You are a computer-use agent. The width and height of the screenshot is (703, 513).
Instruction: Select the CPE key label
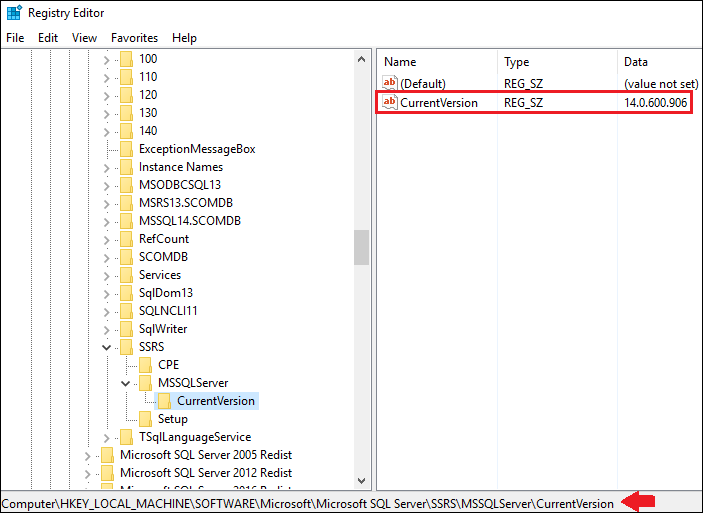click(x=168, y=365)
